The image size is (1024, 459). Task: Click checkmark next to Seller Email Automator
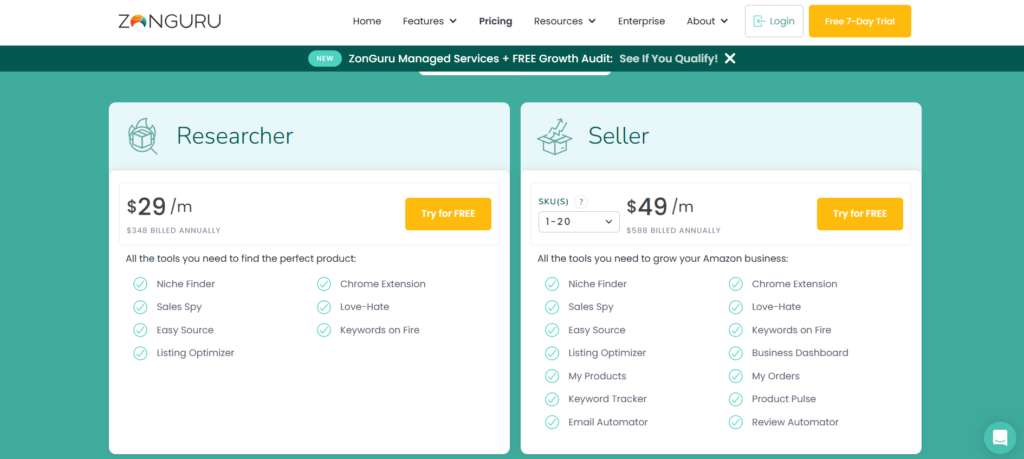[552, 422]
